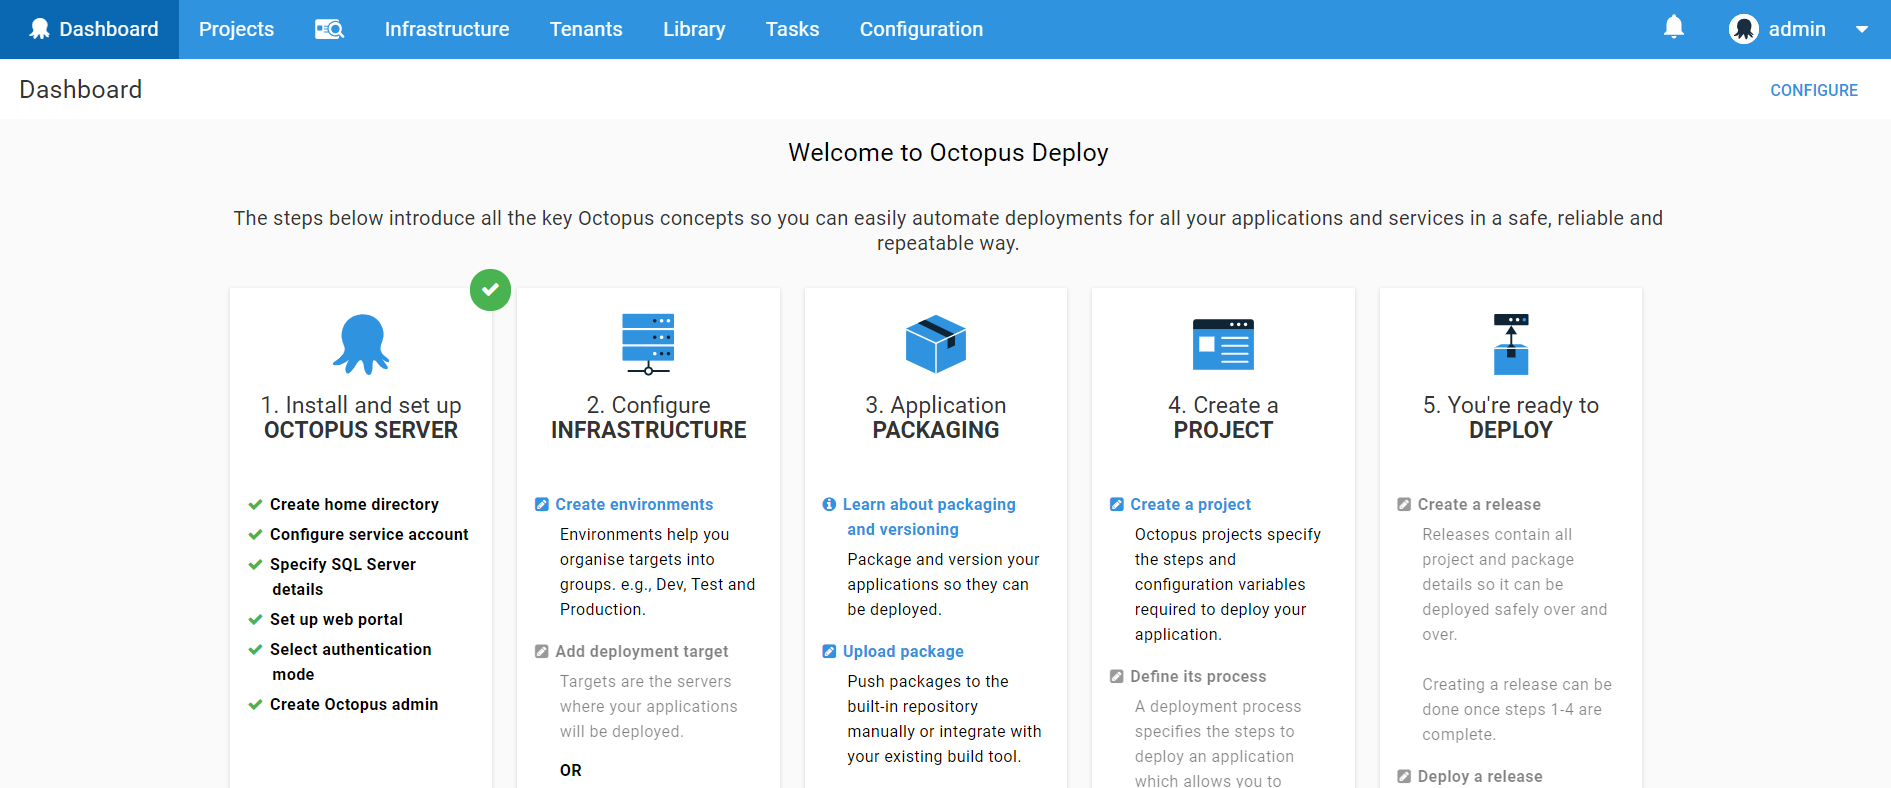Click checkmark beside Configure service account
The image size is (1891, 788).
(255, 535)
